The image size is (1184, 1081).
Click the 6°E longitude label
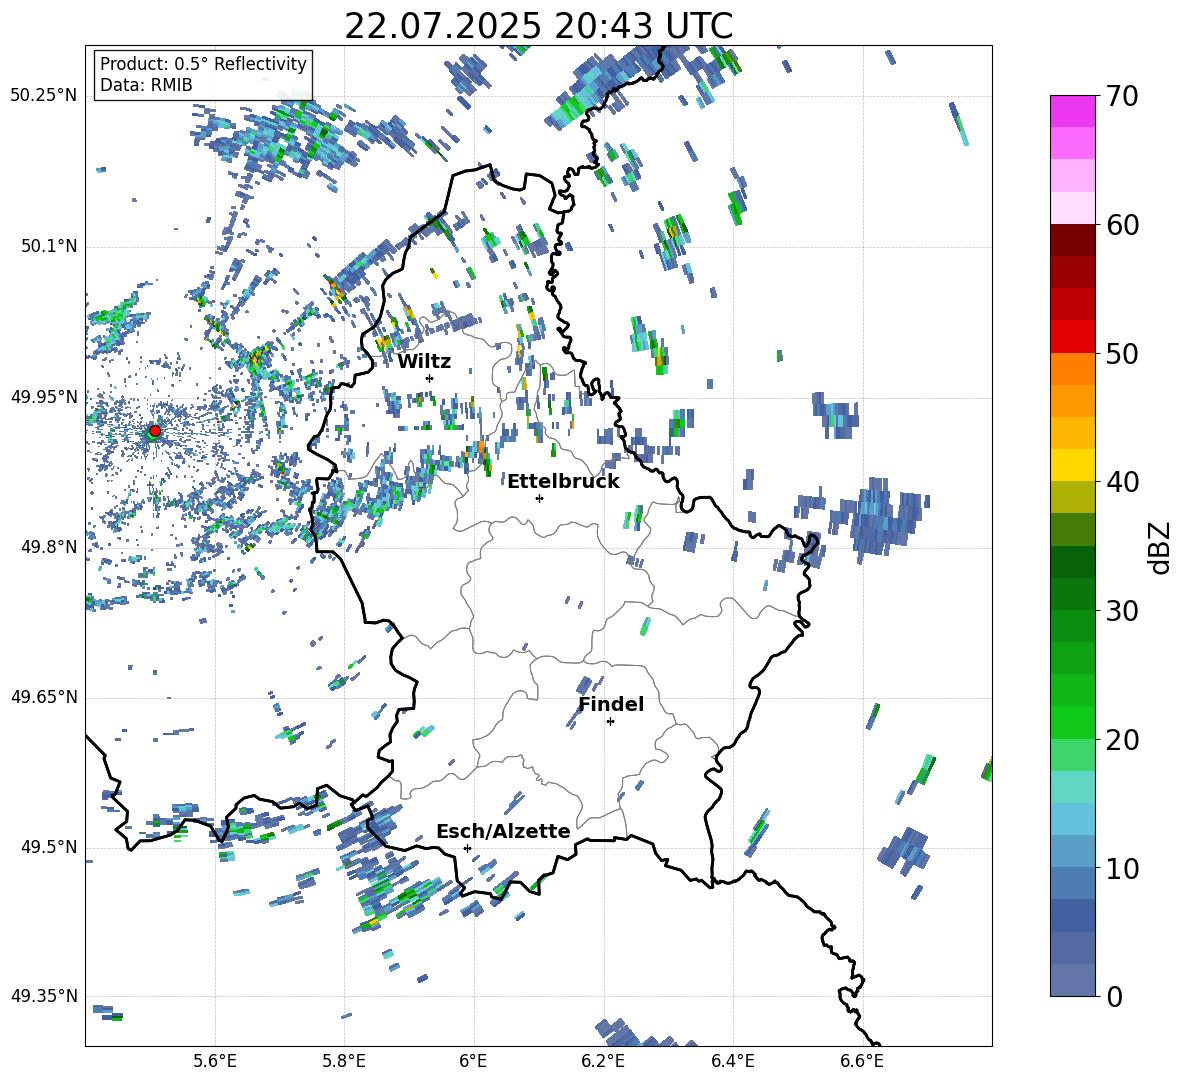[x=473, y=1062]
